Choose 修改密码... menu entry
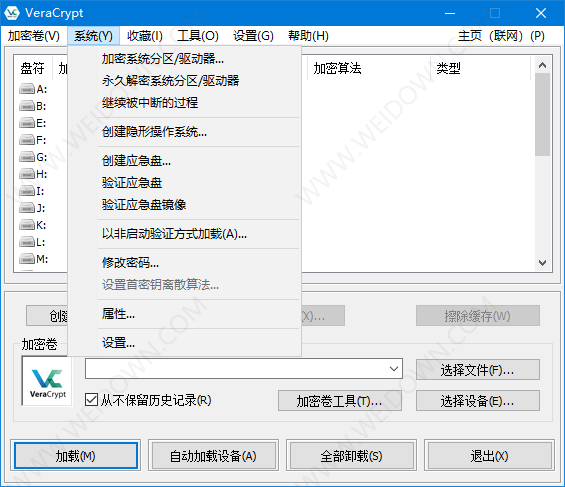This screenshot has height=487, width=565. [184, 263]
